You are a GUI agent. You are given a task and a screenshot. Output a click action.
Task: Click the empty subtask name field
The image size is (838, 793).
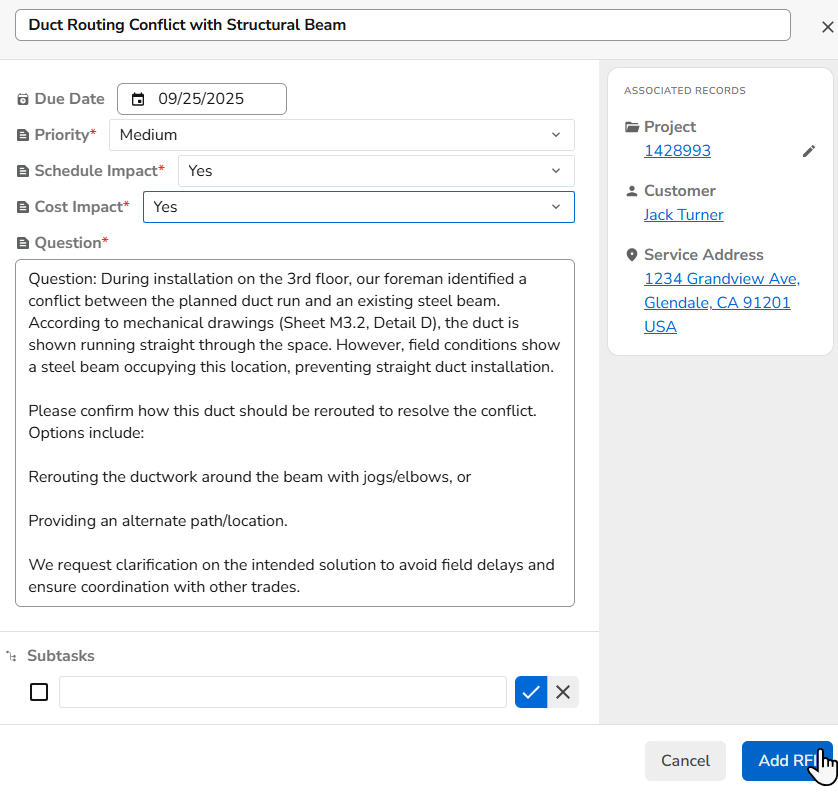[283, 692]
